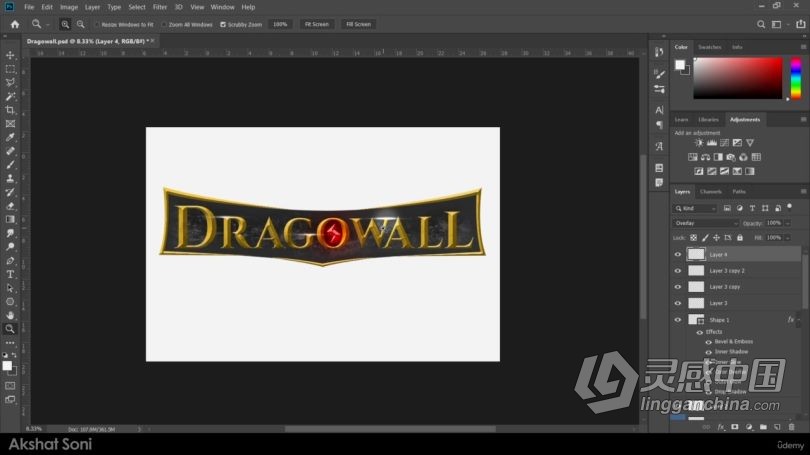810x455 pixels.
Task: Add a layer mask using bottom icon
Action: [x=735, y=427]
